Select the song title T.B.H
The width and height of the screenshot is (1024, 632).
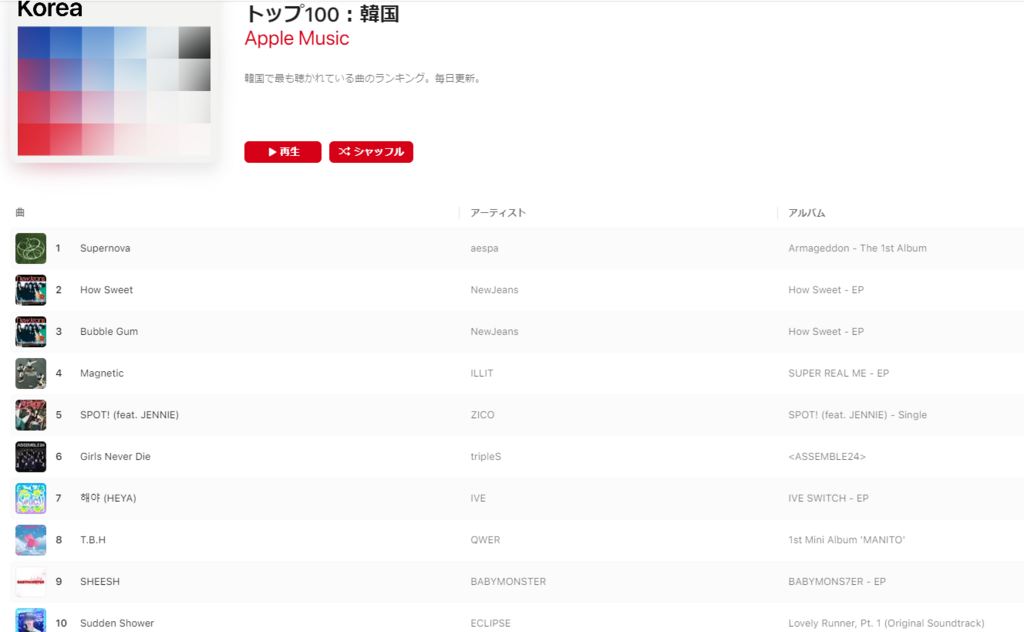point(93,540)
